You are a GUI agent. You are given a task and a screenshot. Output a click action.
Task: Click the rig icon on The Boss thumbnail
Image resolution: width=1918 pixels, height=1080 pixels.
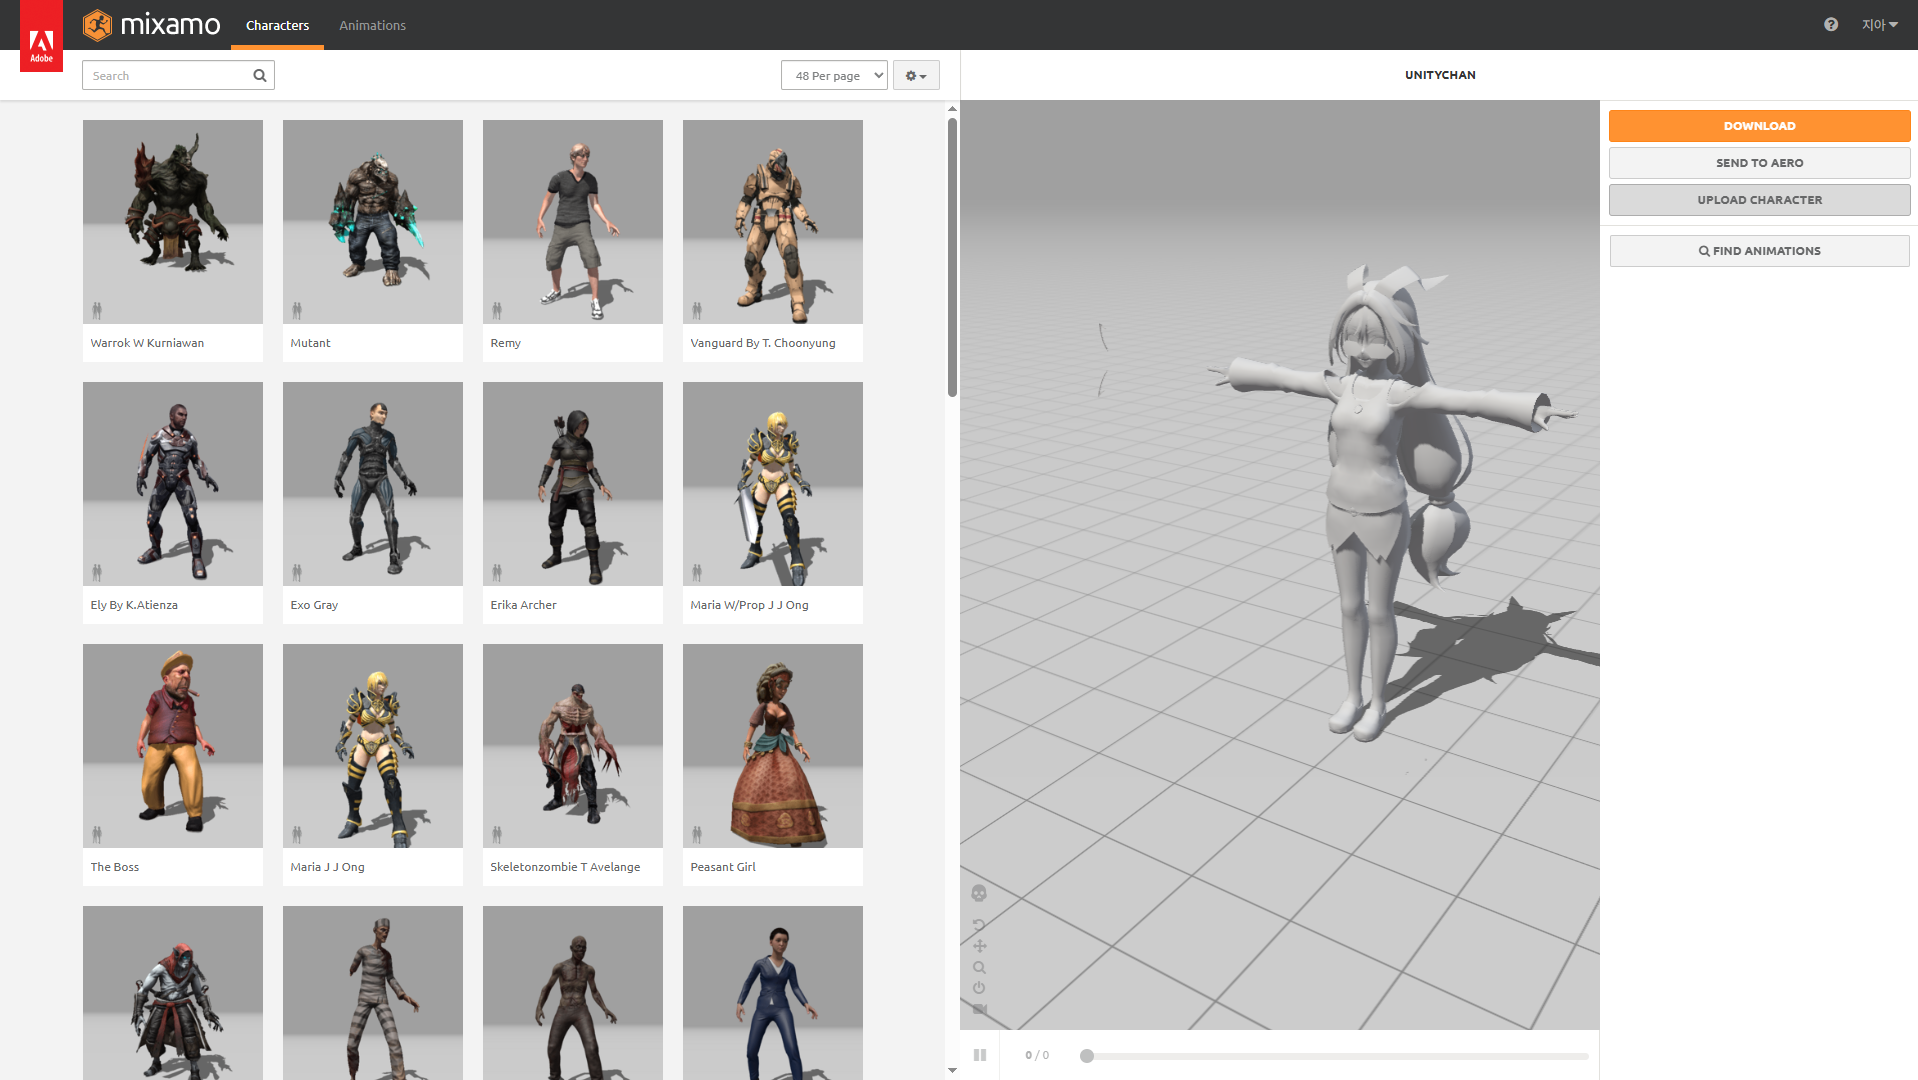[97, 834]
